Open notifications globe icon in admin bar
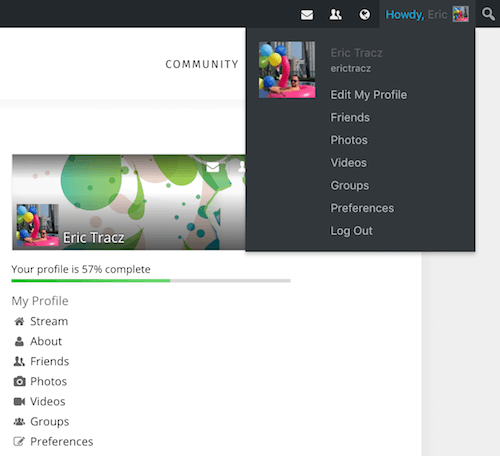Screen dimensions: 500x456 364,15
